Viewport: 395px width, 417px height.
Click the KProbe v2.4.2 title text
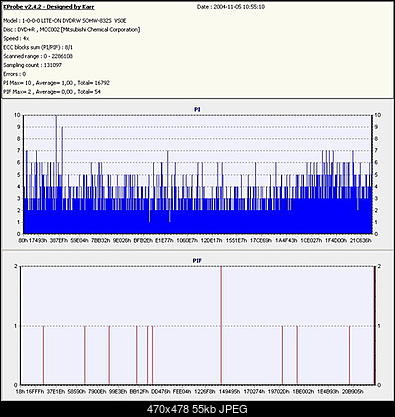[49, 7]
